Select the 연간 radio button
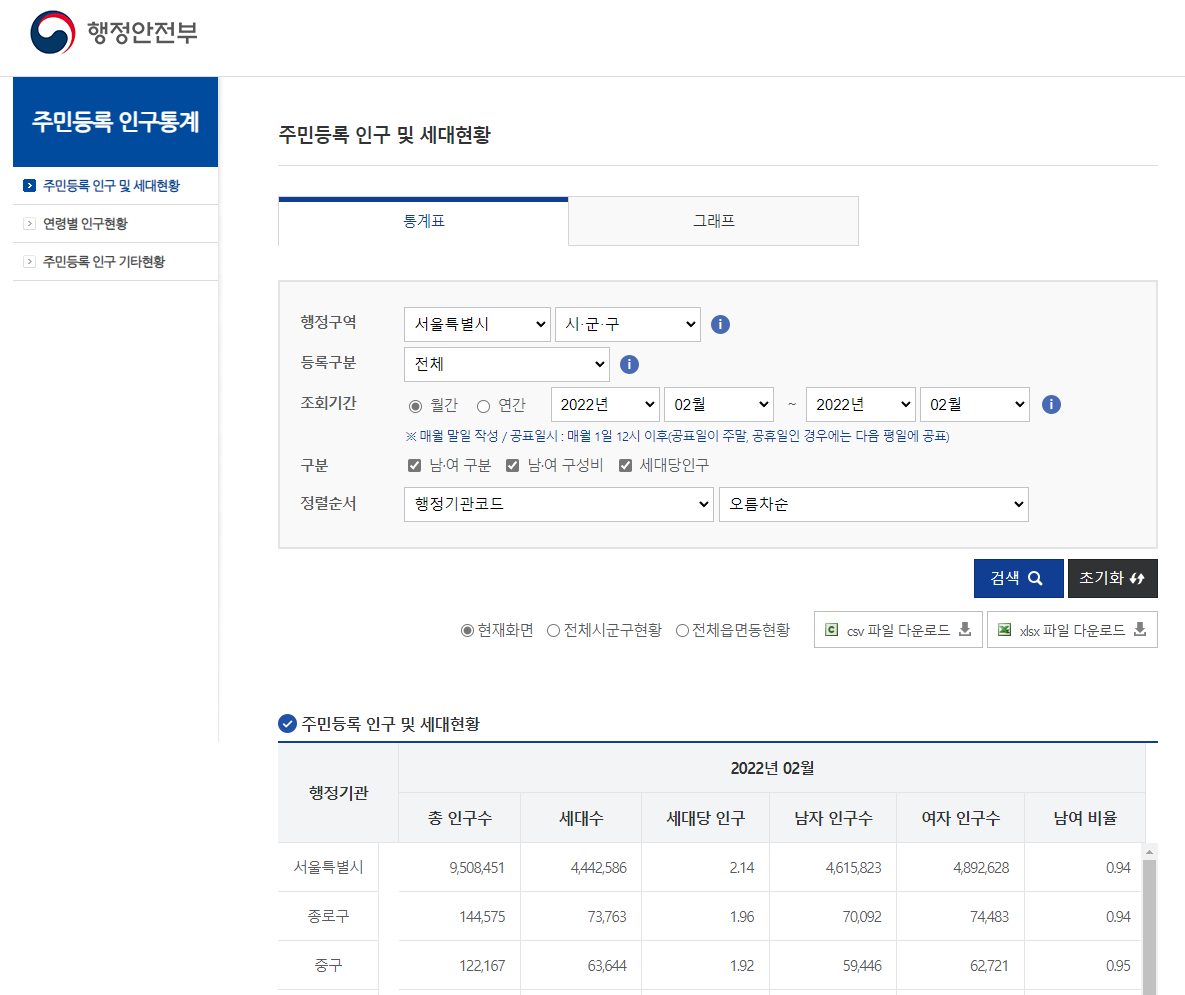Image resolution: width=1185 pixels, height=995 pixels. (x=484, y=406)
